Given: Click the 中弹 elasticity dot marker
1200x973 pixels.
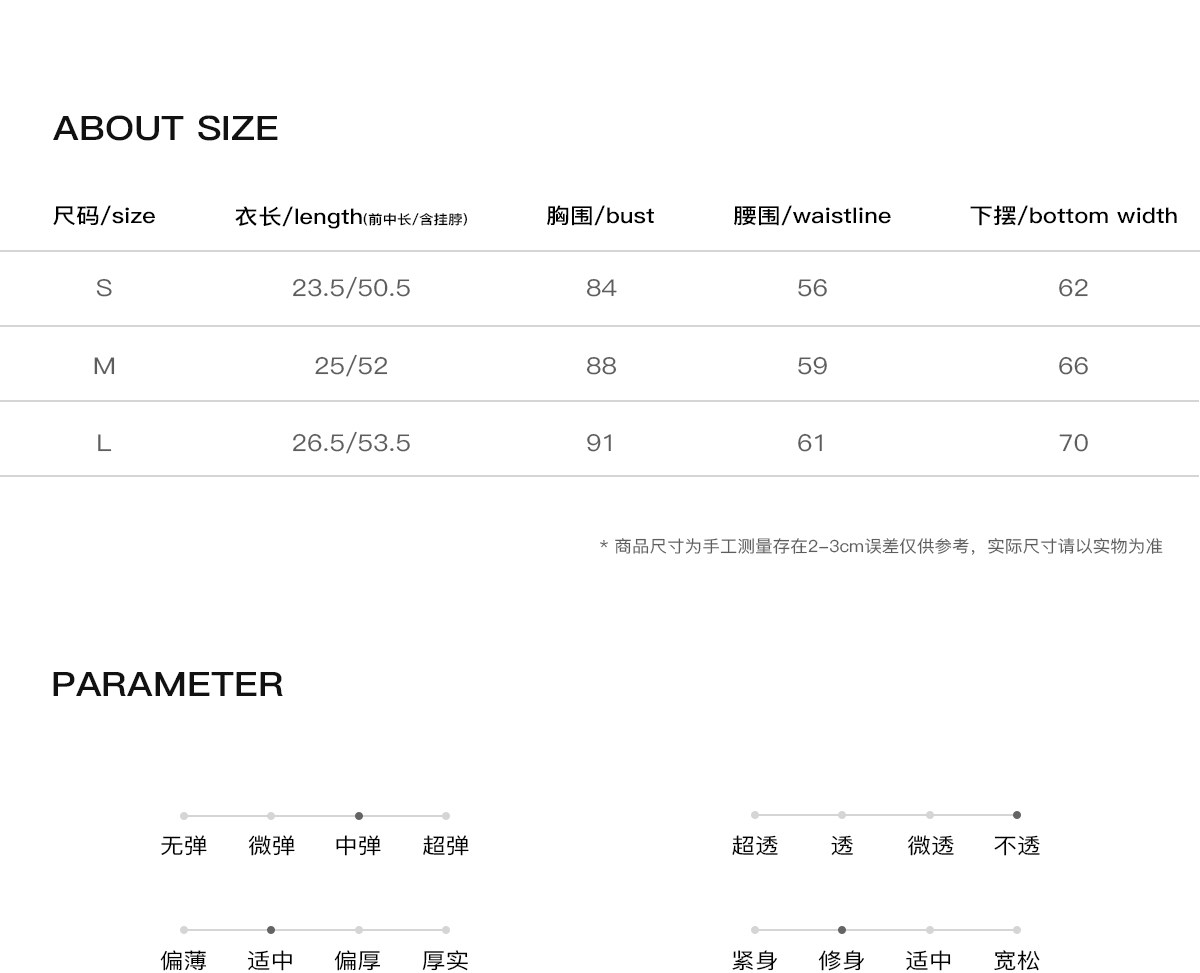Looking at the screenshot, I should [x=359, y=816].
